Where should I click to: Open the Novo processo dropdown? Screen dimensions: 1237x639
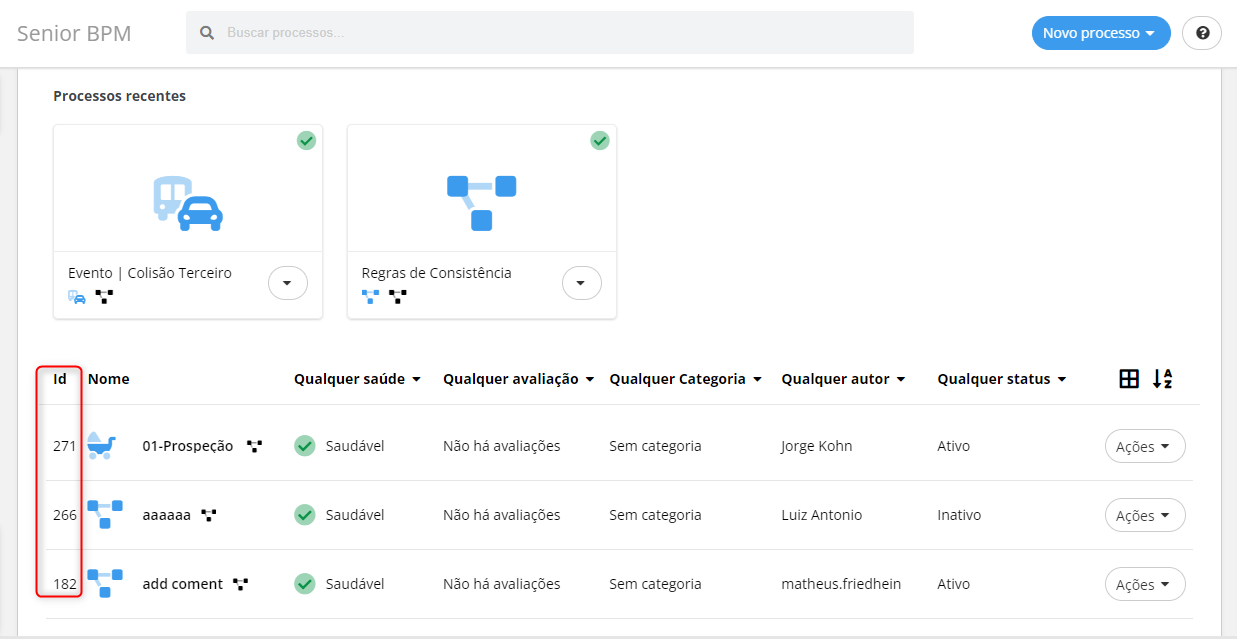tap(1100, 33)
